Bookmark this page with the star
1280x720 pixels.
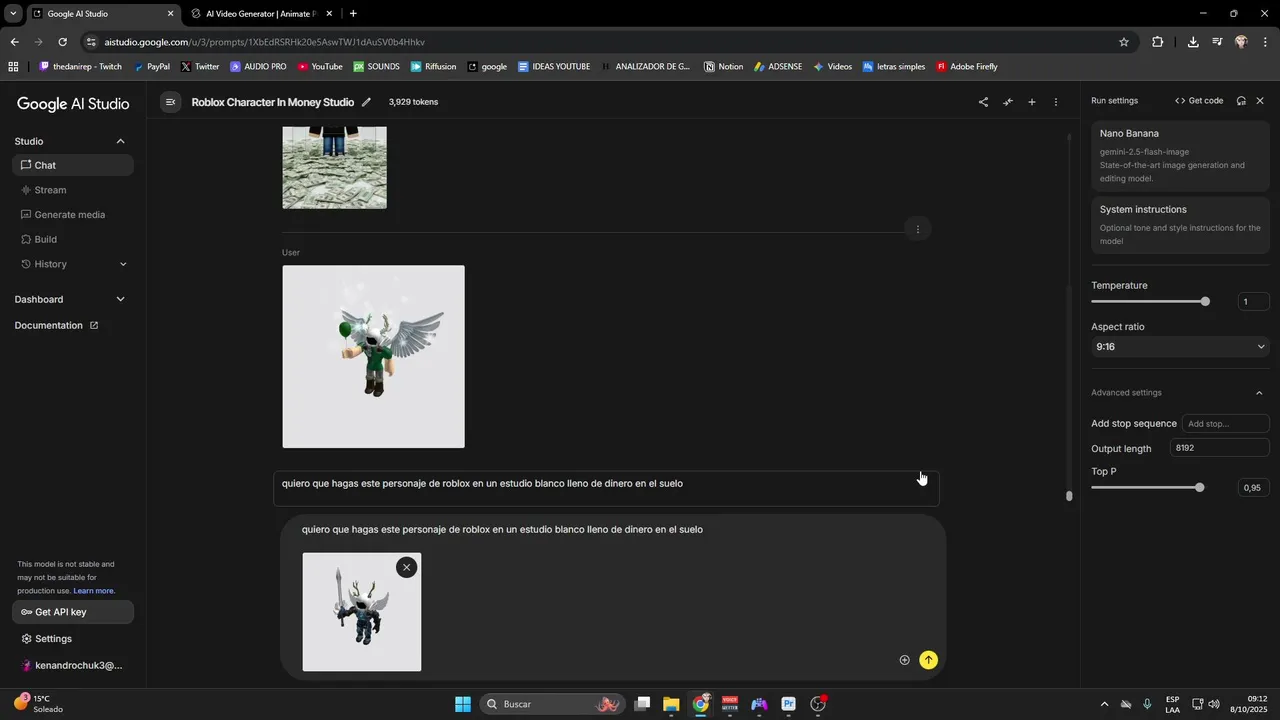1124,42
